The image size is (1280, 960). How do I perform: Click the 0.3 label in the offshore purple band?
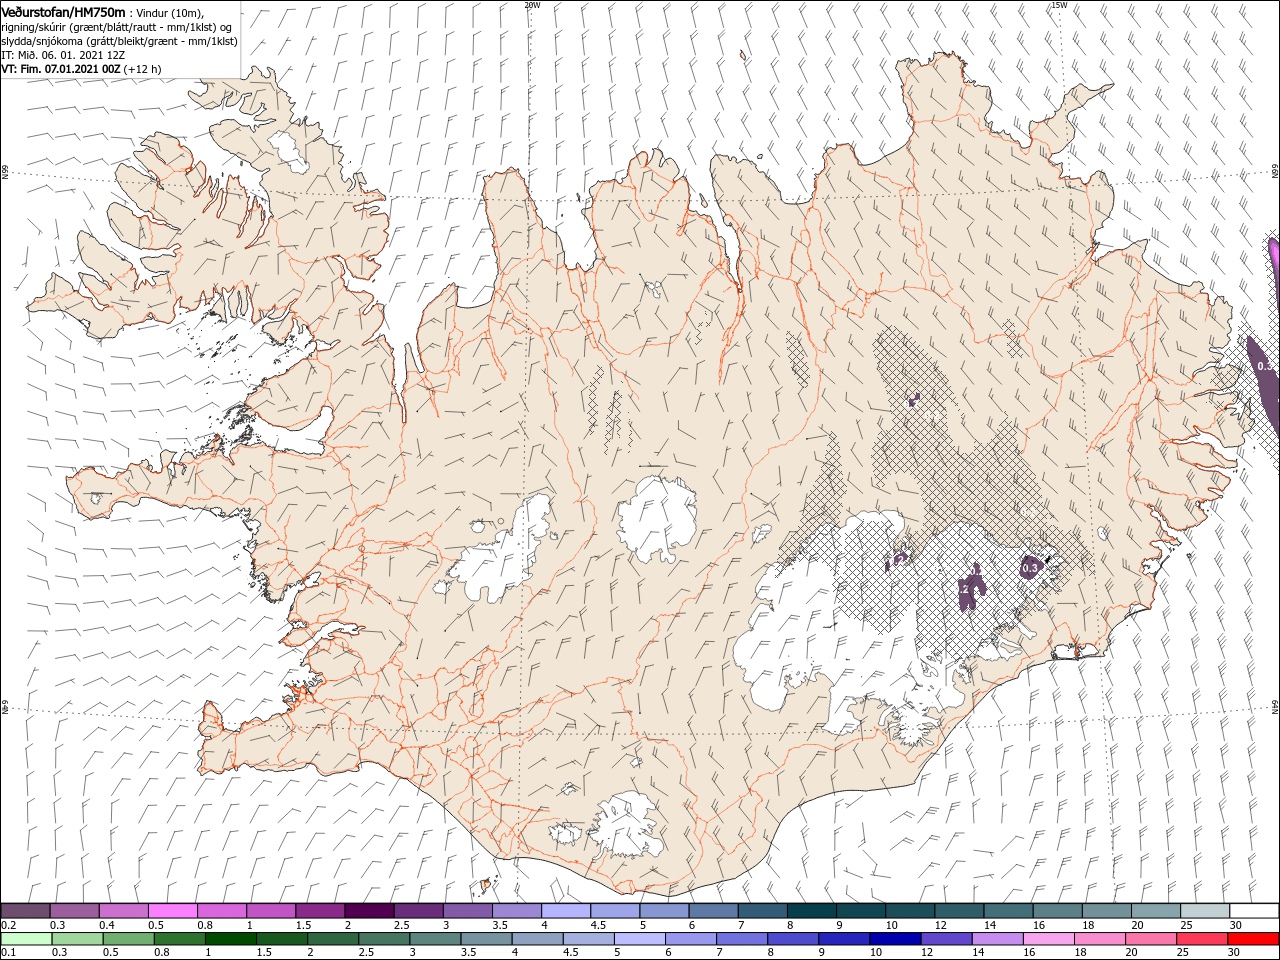(x=1265, y=366)
